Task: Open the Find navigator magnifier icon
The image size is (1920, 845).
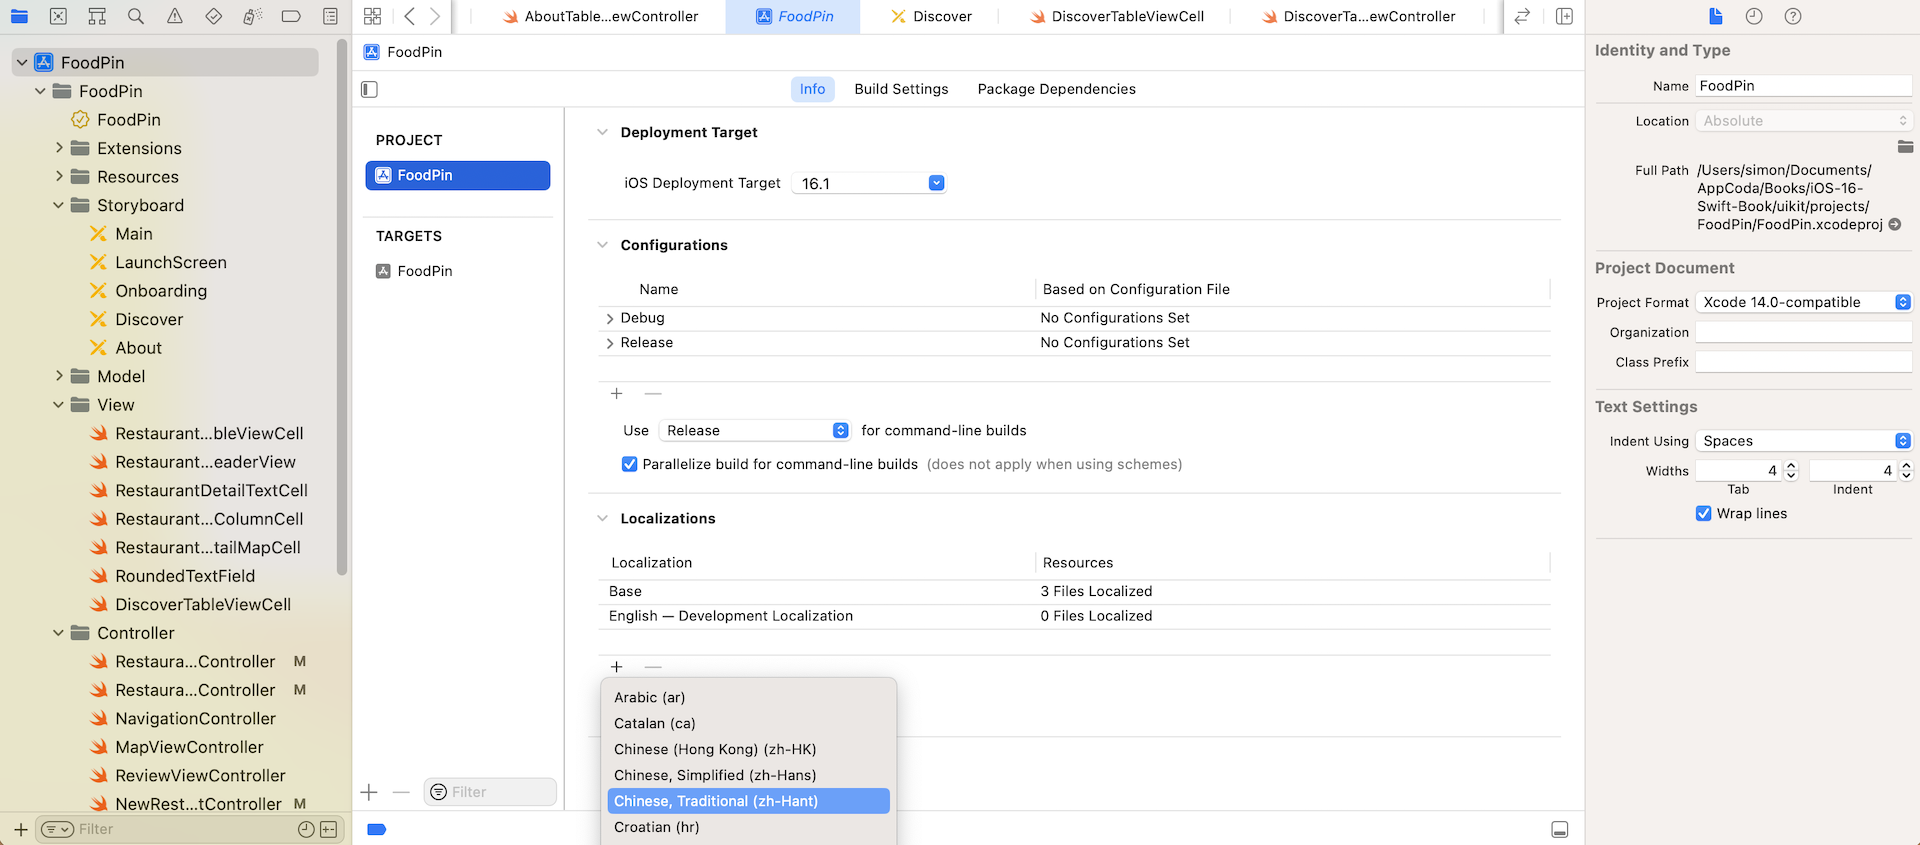Action: tap(136, 16)
